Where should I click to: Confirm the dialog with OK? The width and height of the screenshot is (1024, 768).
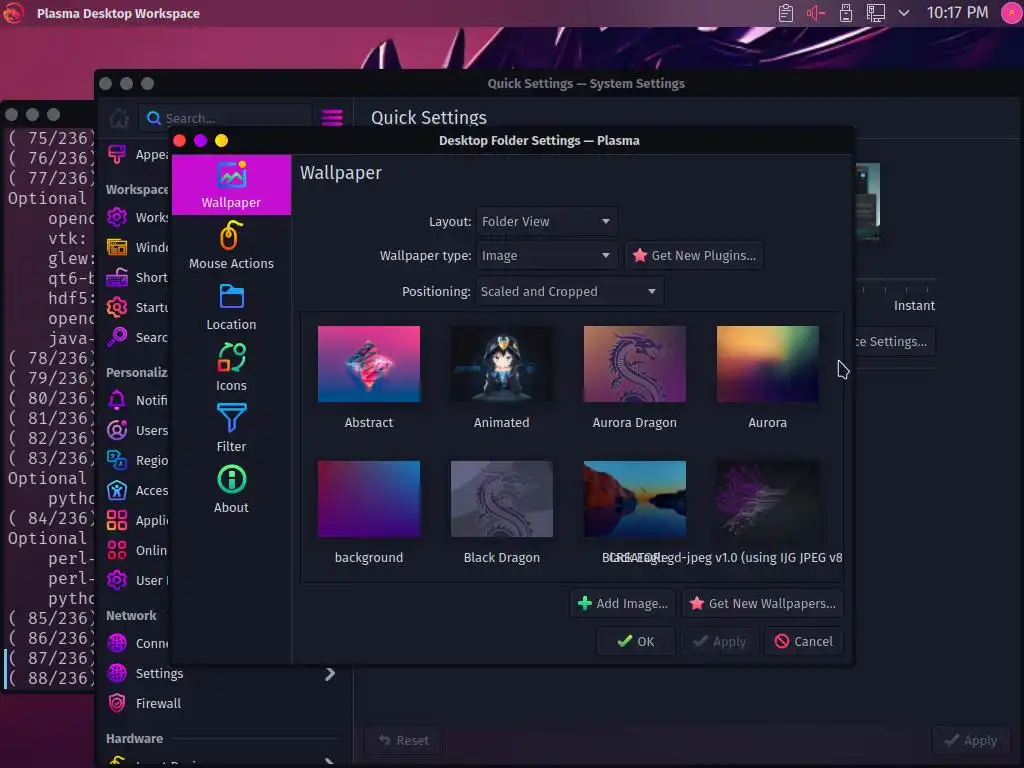pyautogui.click(x=635, y=641)
